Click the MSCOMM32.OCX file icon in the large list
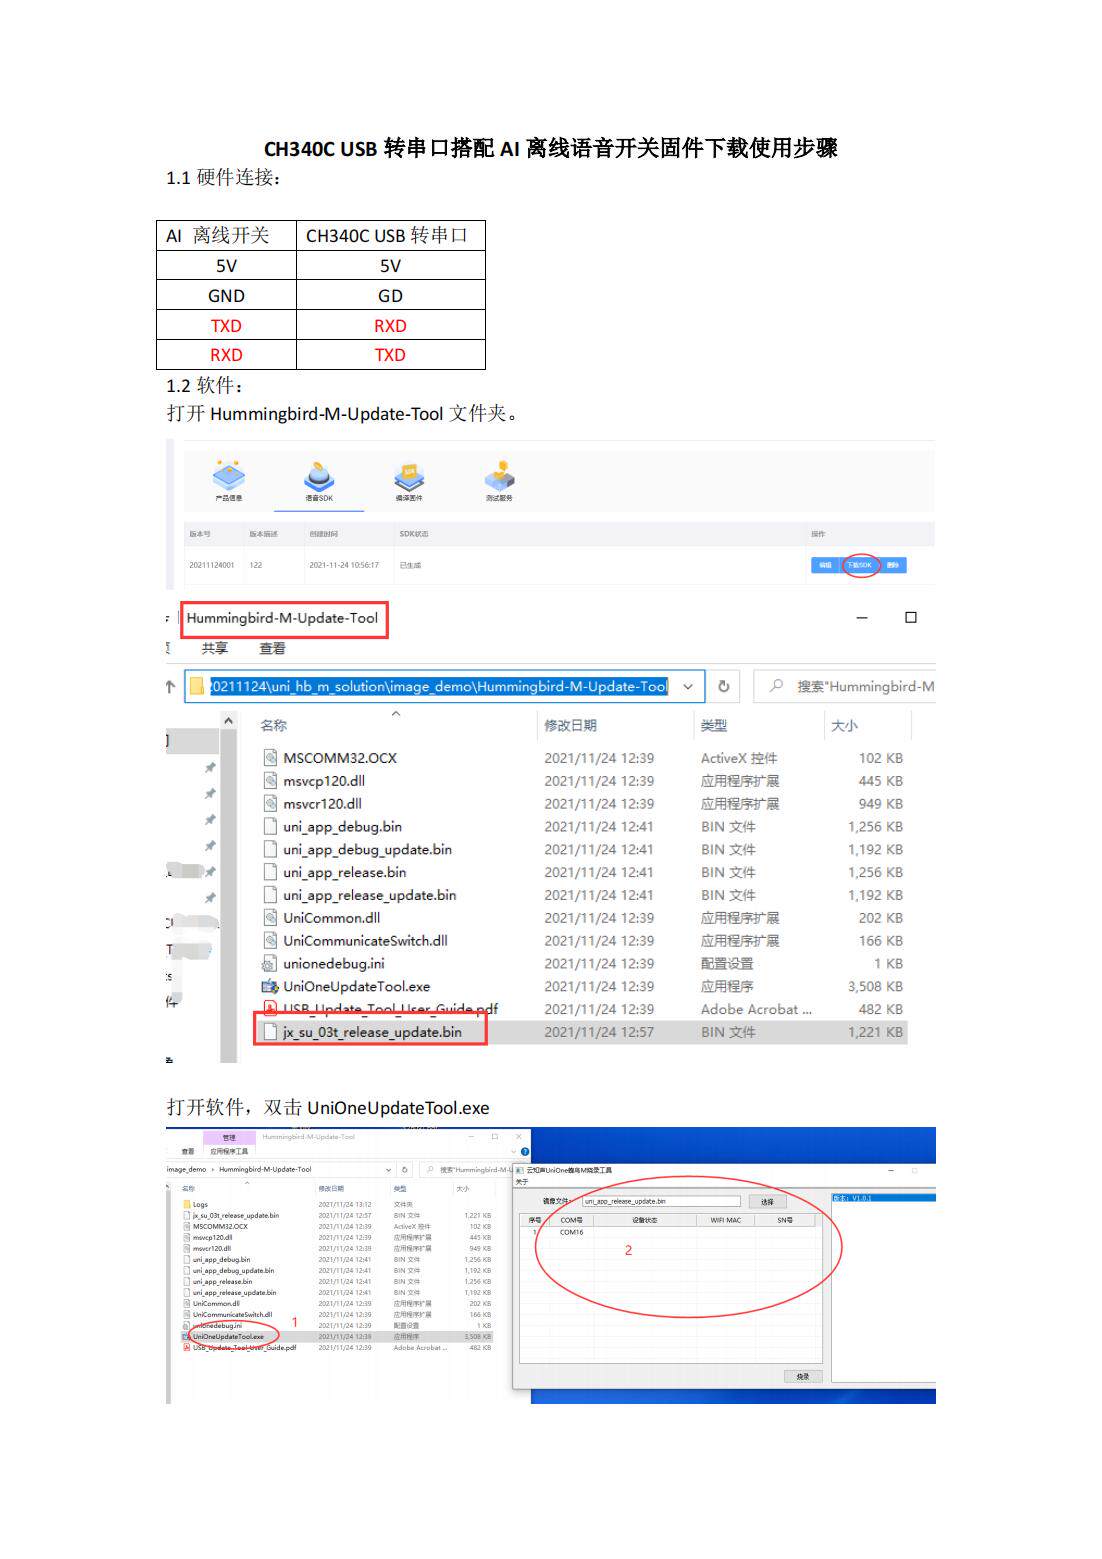 (269, 758)
